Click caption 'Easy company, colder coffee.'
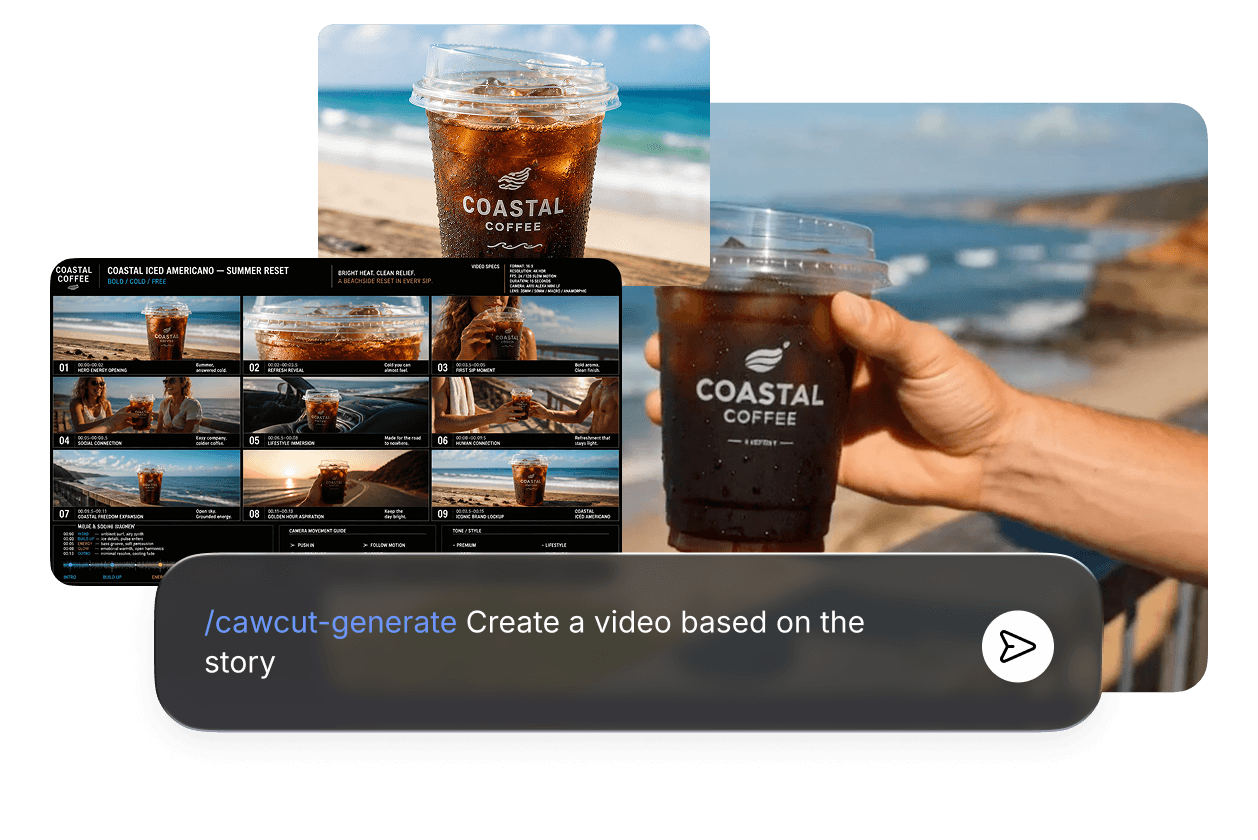 click(x=211, y=441)
